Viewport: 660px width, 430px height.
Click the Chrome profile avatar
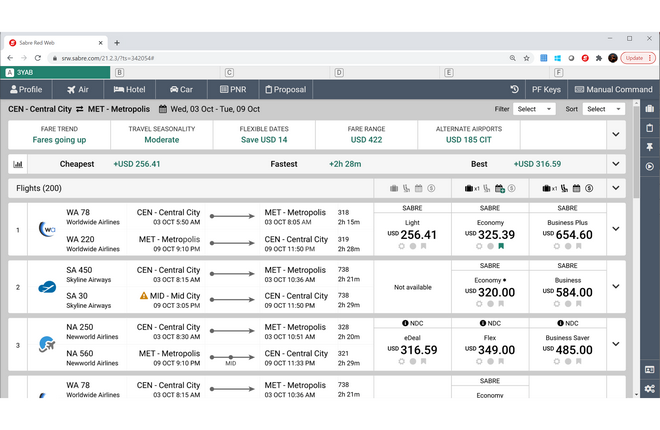[x=613, y=58]
